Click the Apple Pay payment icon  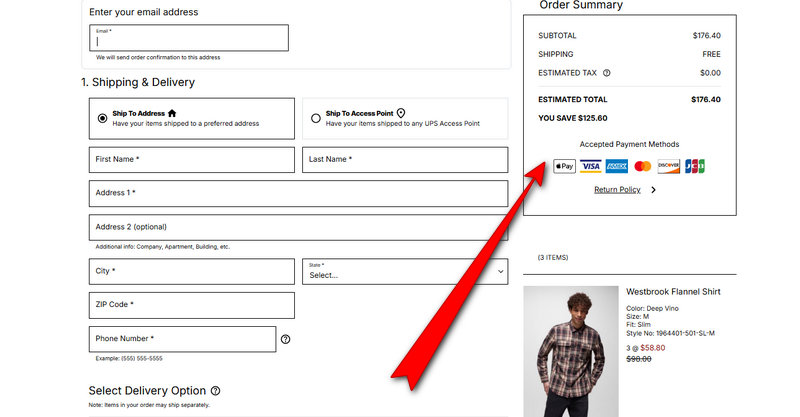tap(565, 166)
